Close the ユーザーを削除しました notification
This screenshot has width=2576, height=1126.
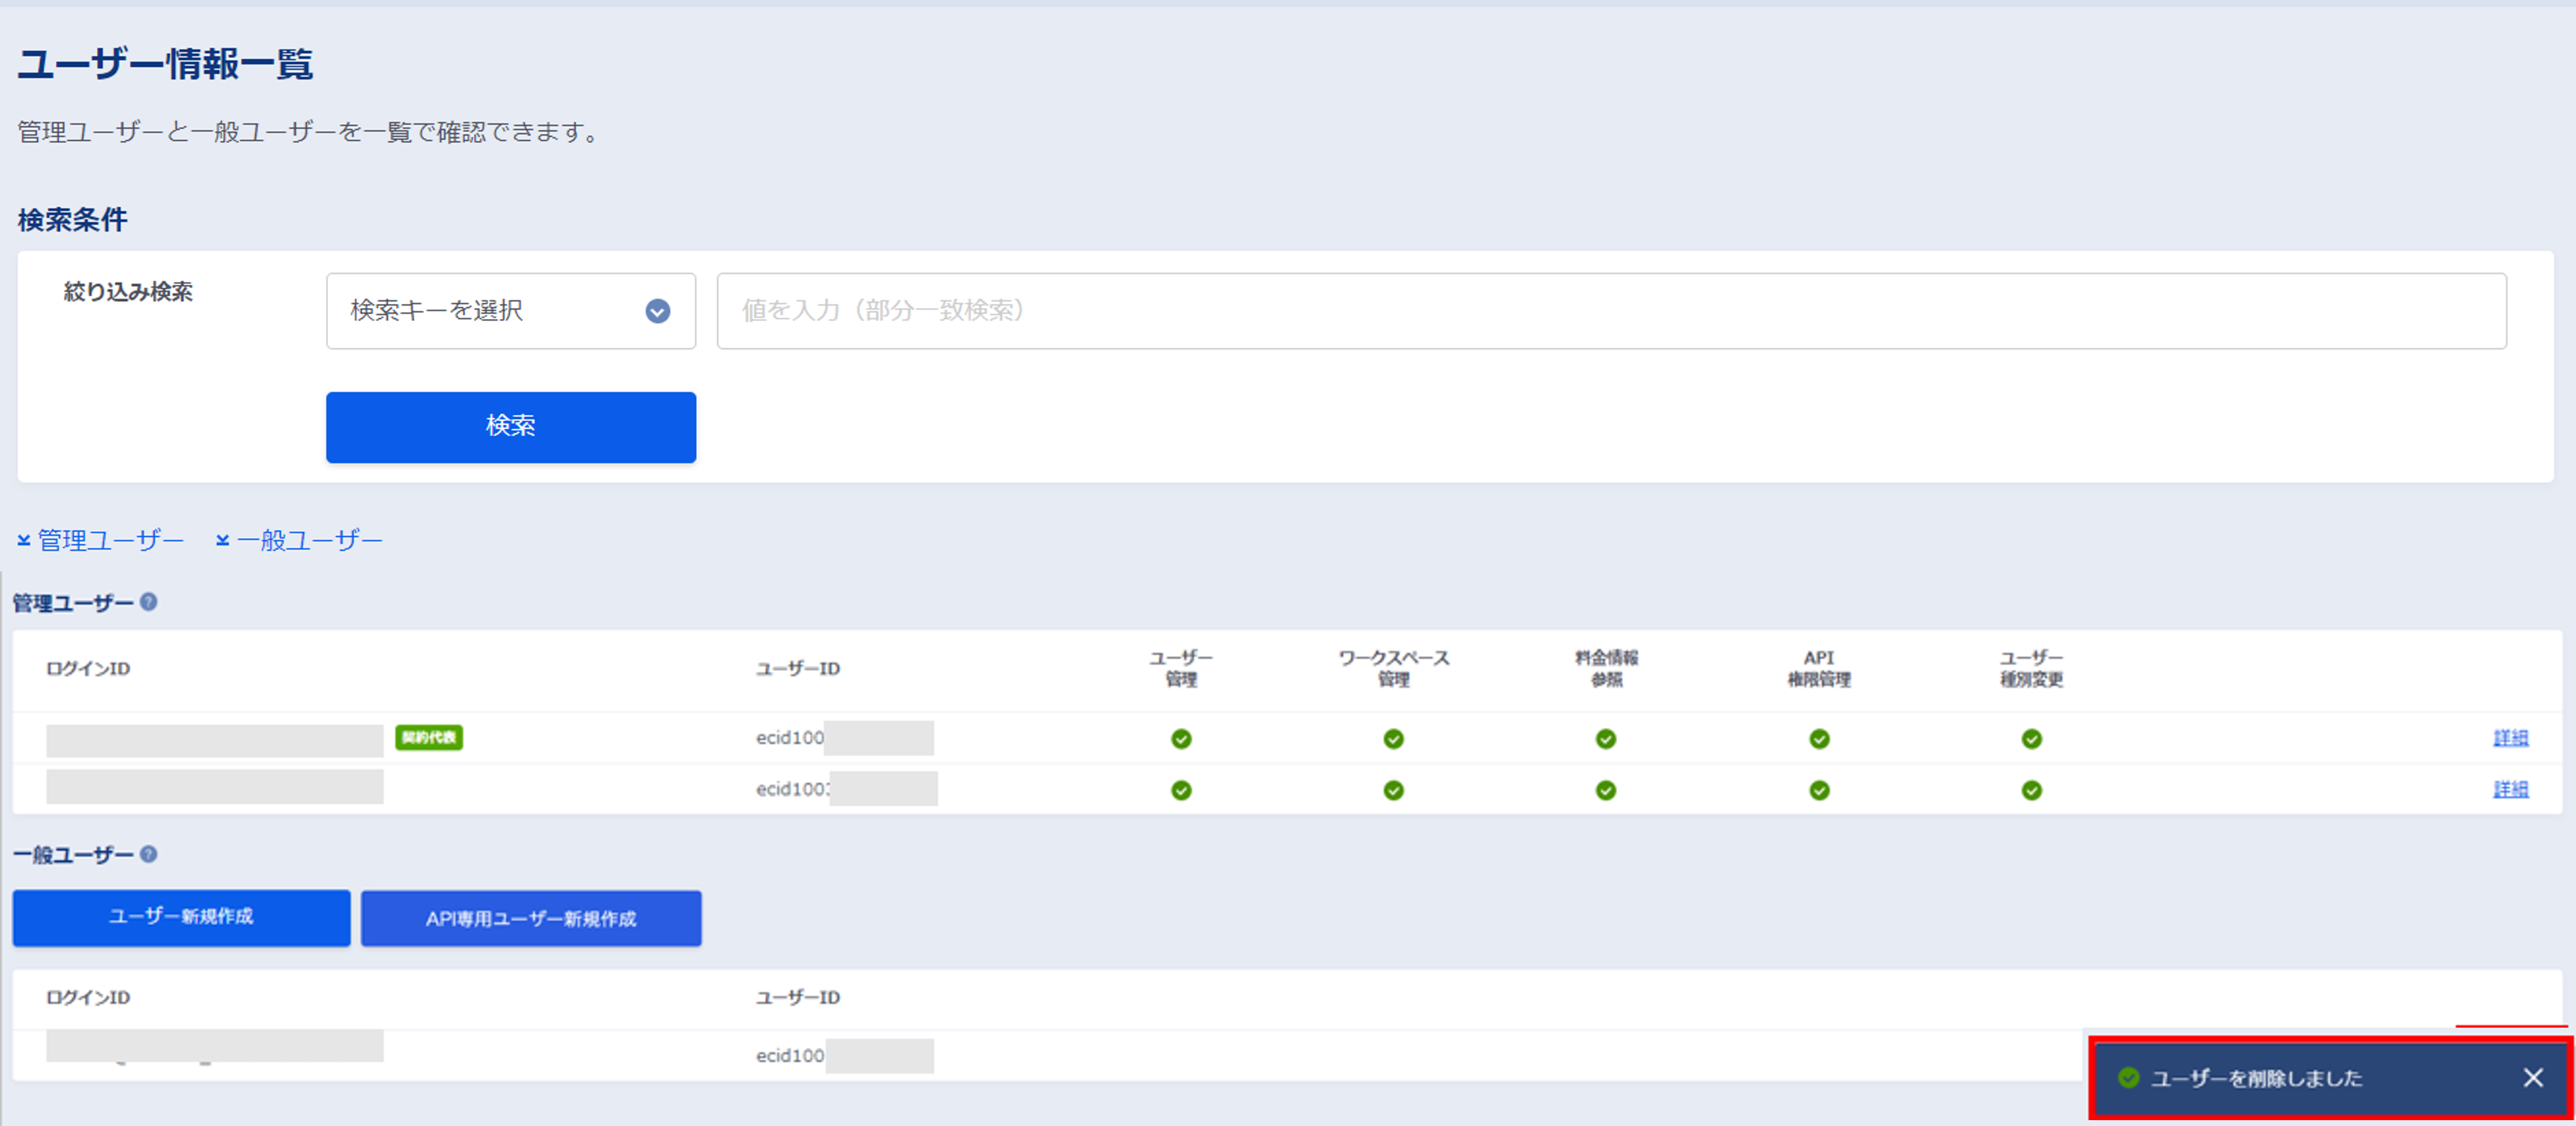pos(2532,1077)
